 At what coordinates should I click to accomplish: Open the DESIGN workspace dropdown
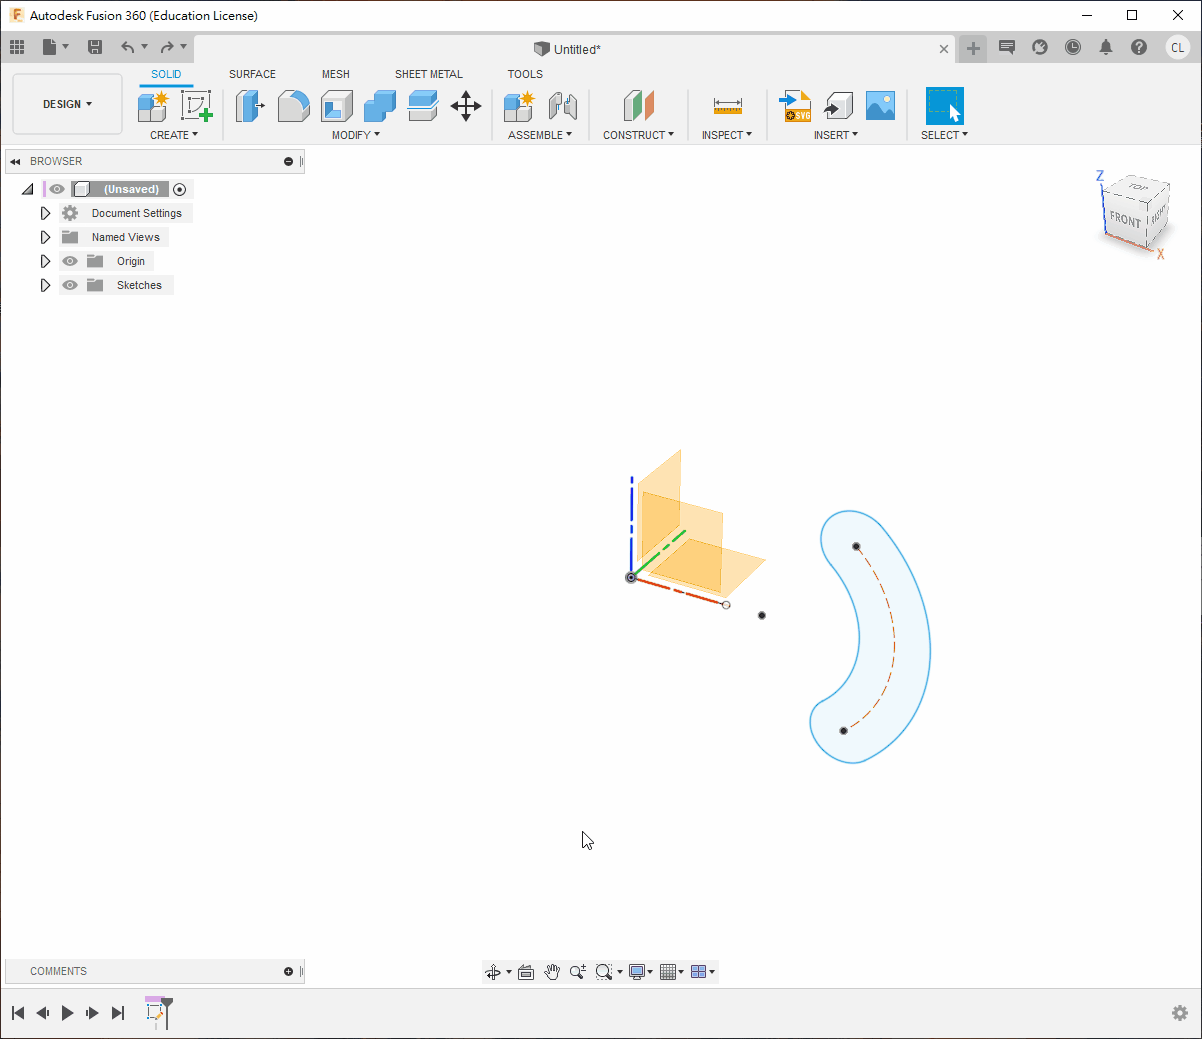coord(67,104)
